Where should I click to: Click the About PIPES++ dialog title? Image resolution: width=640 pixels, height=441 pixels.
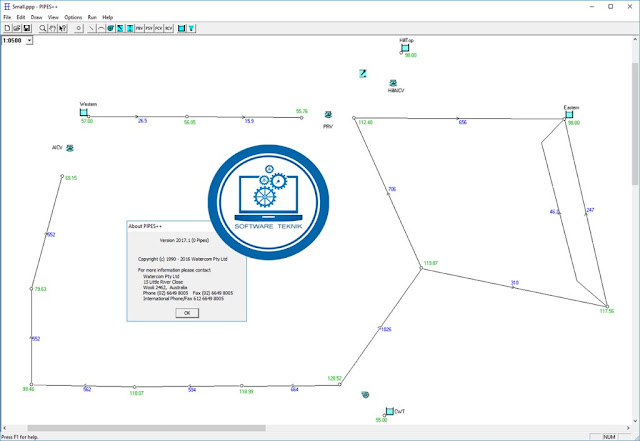145,226
